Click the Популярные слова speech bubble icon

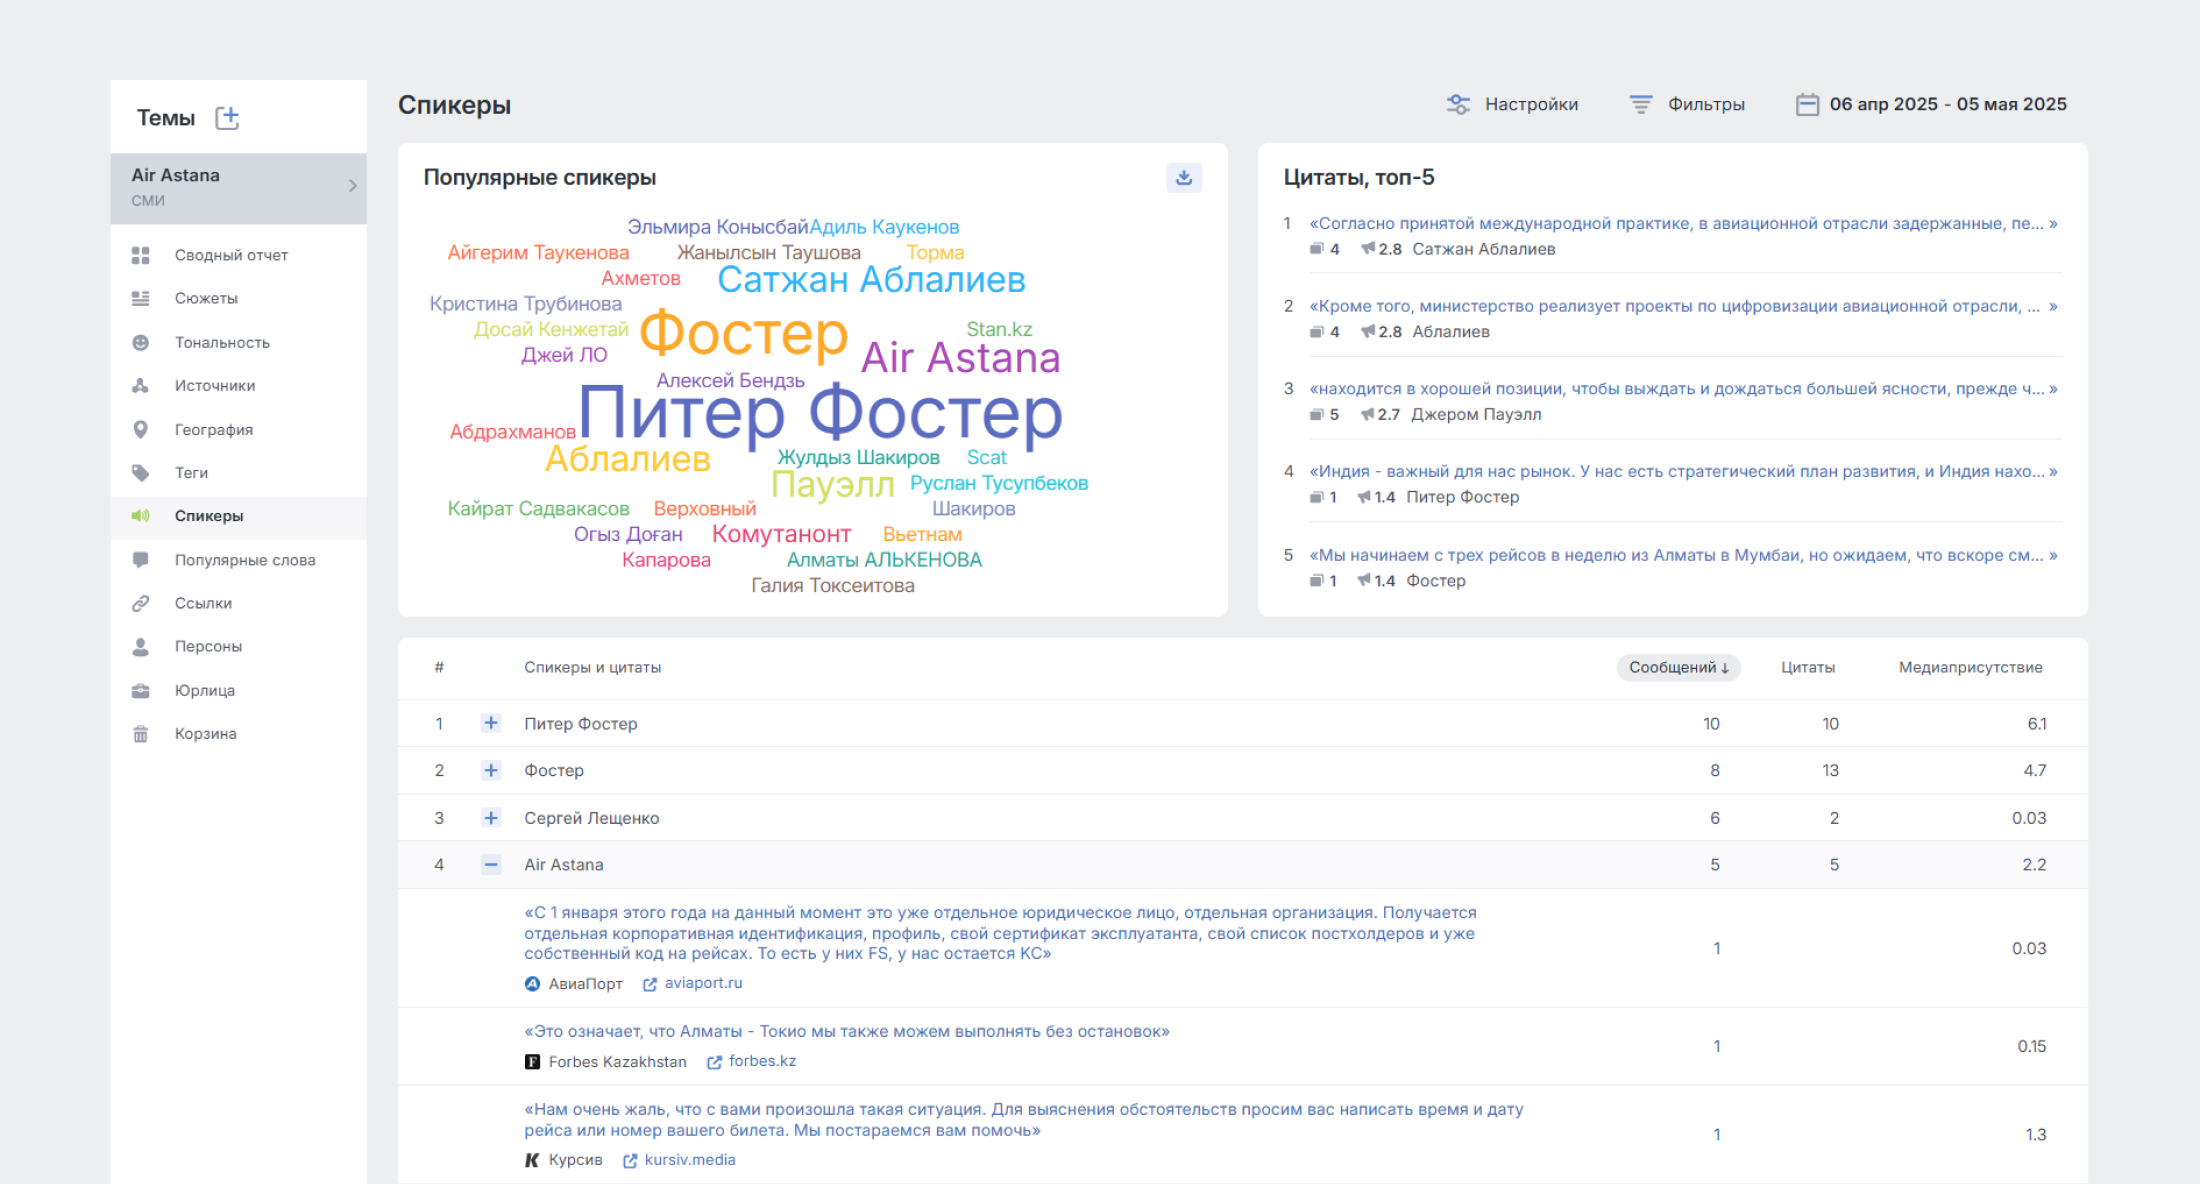141,560
